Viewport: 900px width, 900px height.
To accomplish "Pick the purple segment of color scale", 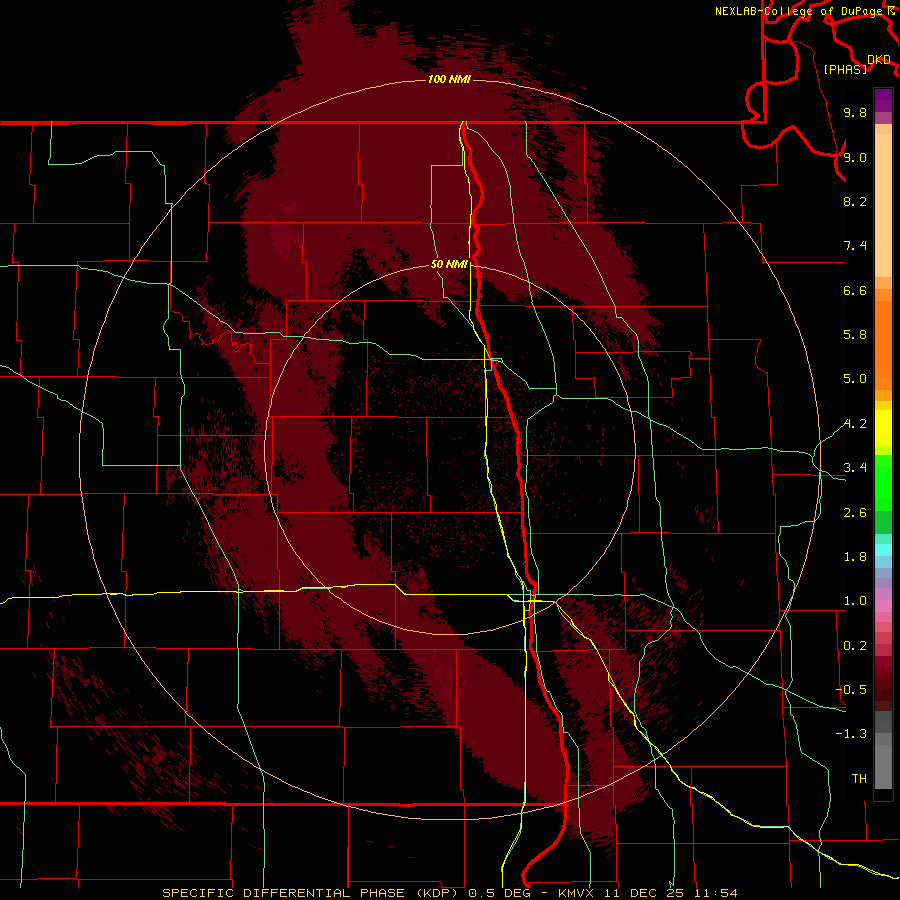I will click(883, 100).
